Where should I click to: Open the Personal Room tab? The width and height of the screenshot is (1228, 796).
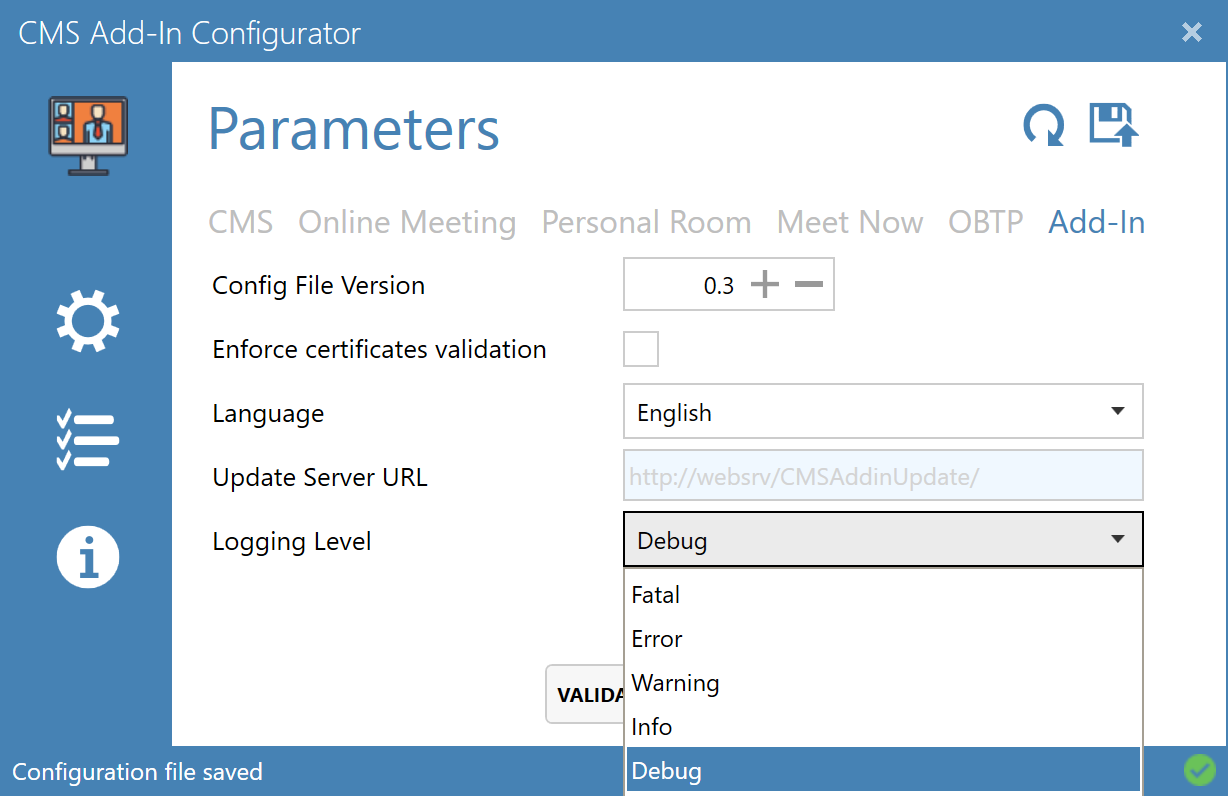(x=646, y=222)
